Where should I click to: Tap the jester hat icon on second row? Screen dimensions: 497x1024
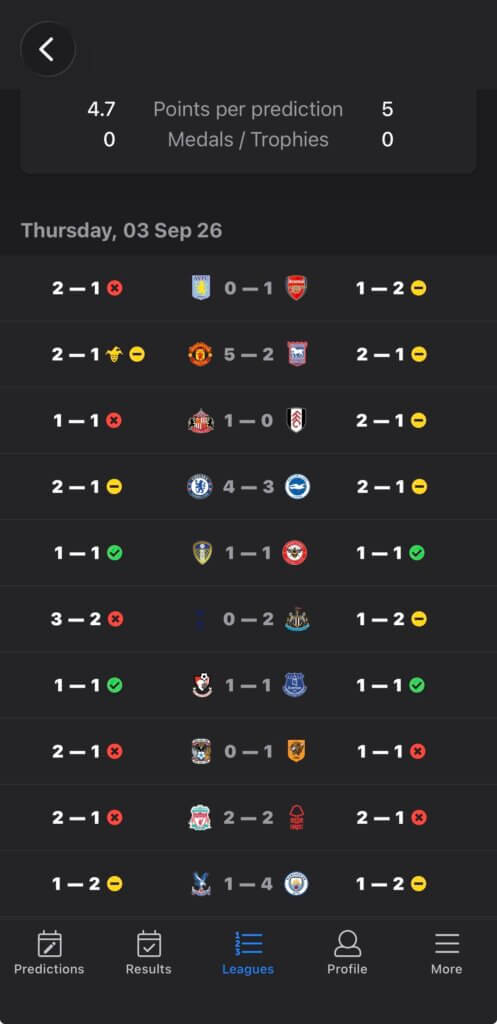point(114,355)
